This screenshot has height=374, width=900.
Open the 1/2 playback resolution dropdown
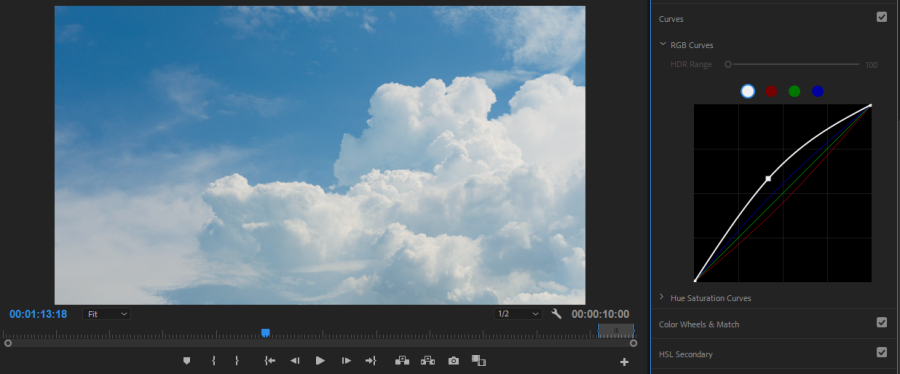coord(518,314)
